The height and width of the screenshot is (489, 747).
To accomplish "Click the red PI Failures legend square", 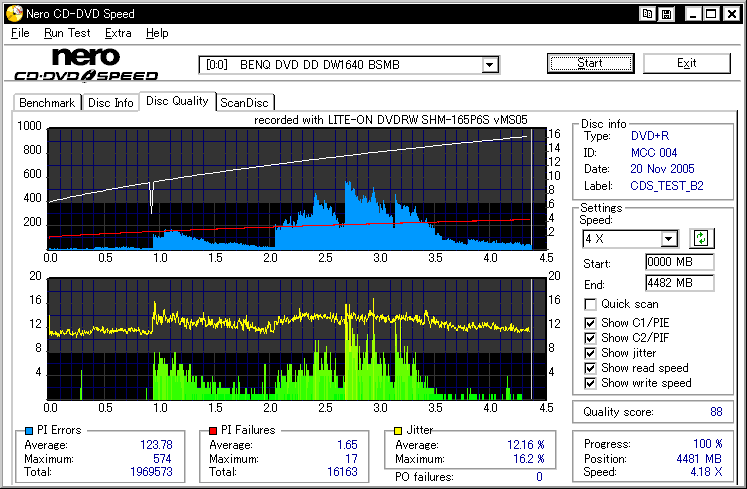I will (x=213, y=431).
